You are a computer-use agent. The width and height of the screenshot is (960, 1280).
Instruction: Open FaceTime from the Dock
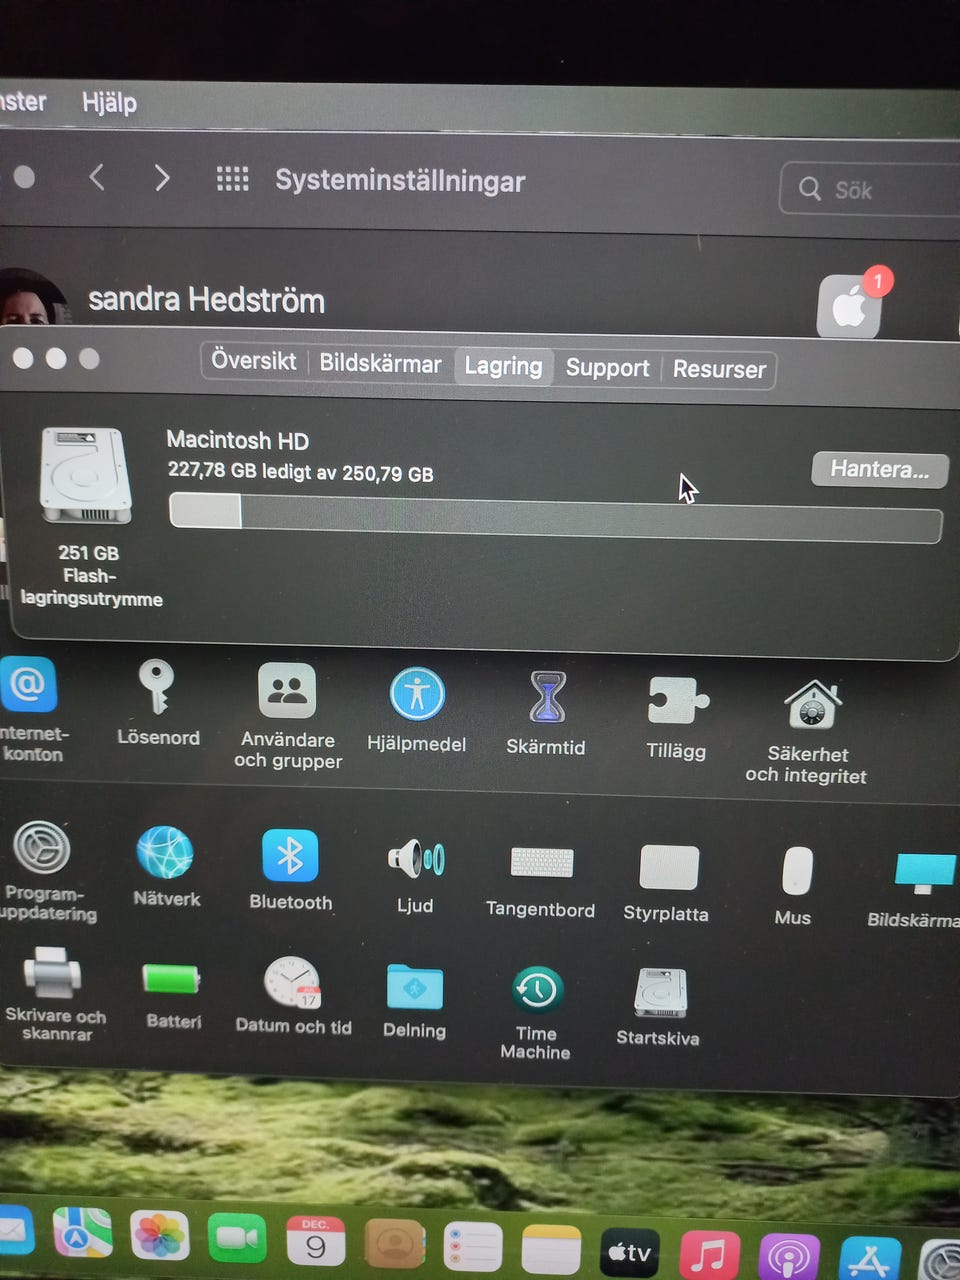tap(236, 1240)
